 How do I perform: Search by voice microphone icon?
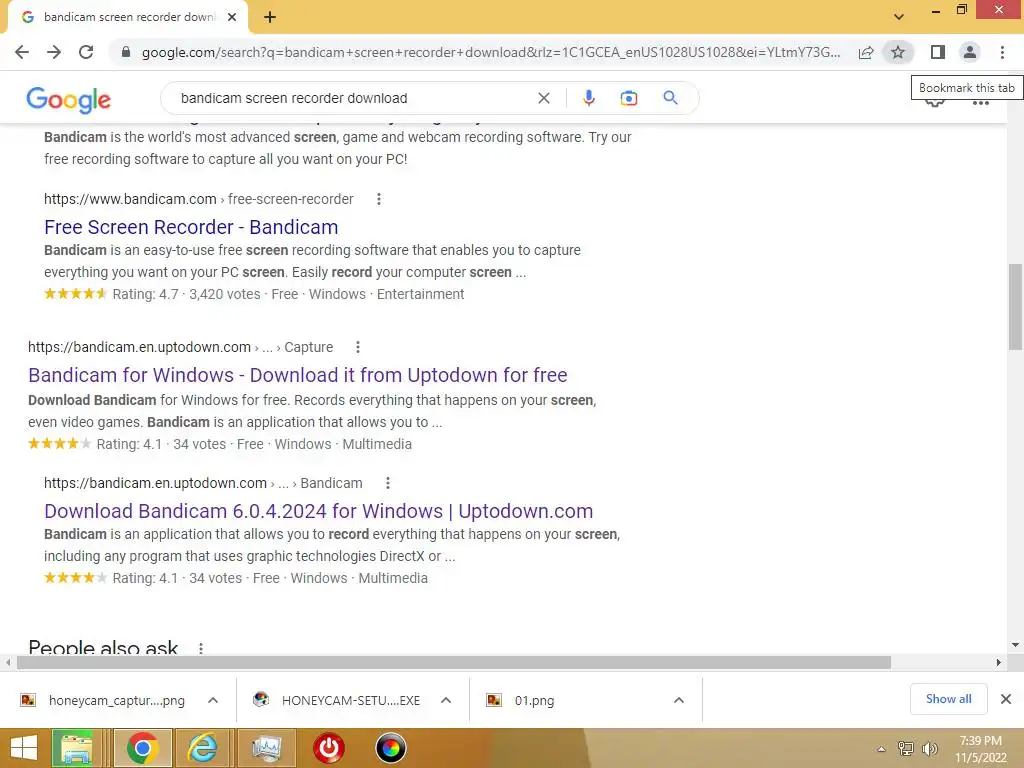(x=588, y=98)
